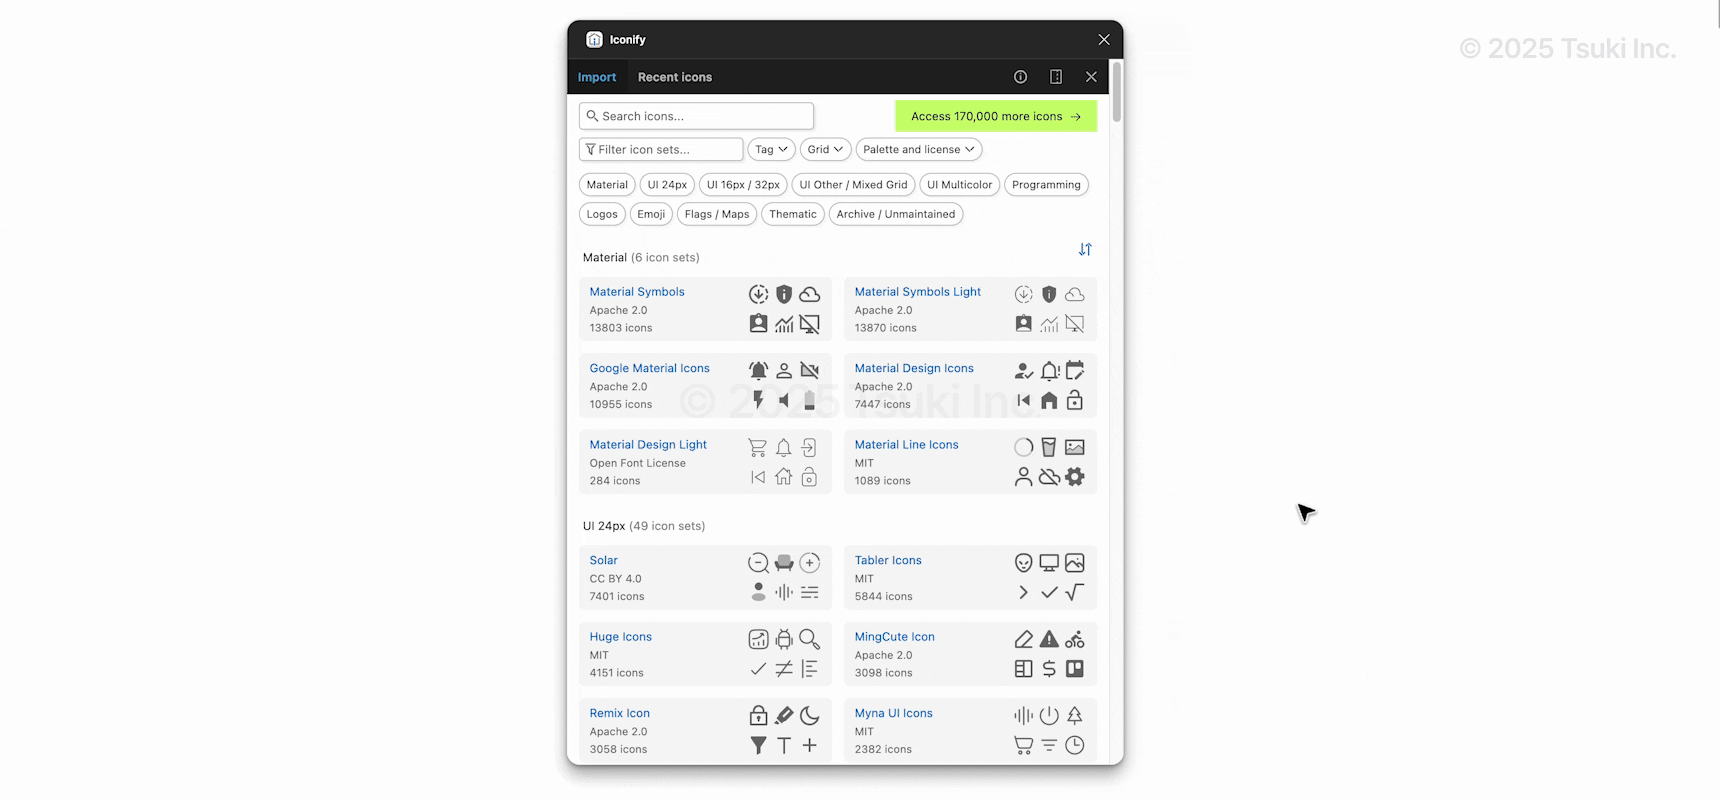This screenshot has height=800, width=1720.
Task: Open the info icon in tab bar
Action: (x=1020, y=77)
